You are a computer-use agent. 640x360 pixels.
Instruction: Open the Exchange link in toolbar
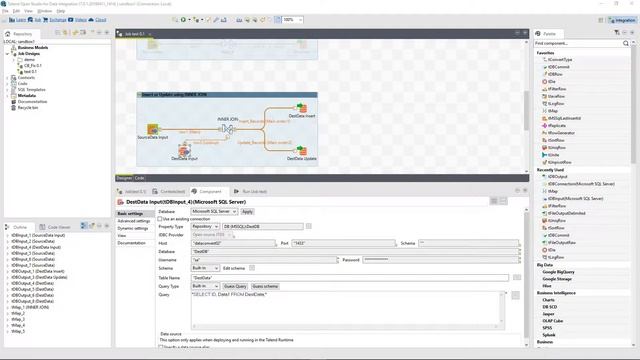(x=54, y=20)
